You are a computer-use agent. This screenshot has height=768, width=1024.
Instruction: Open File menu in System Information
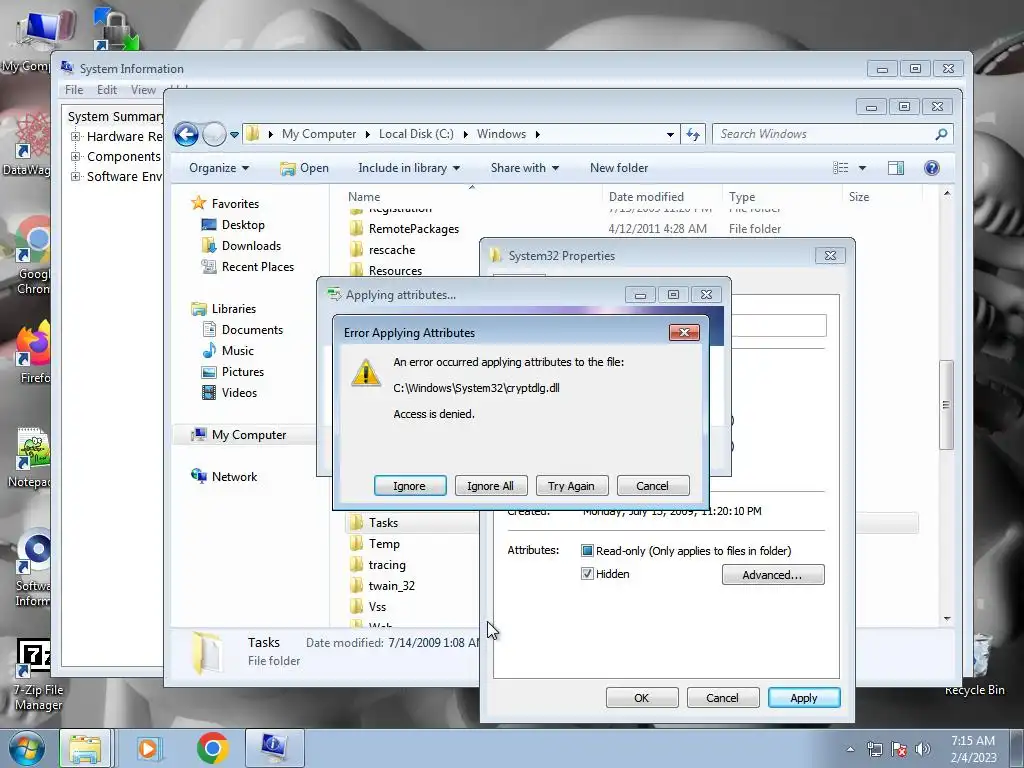coord(74,90)
